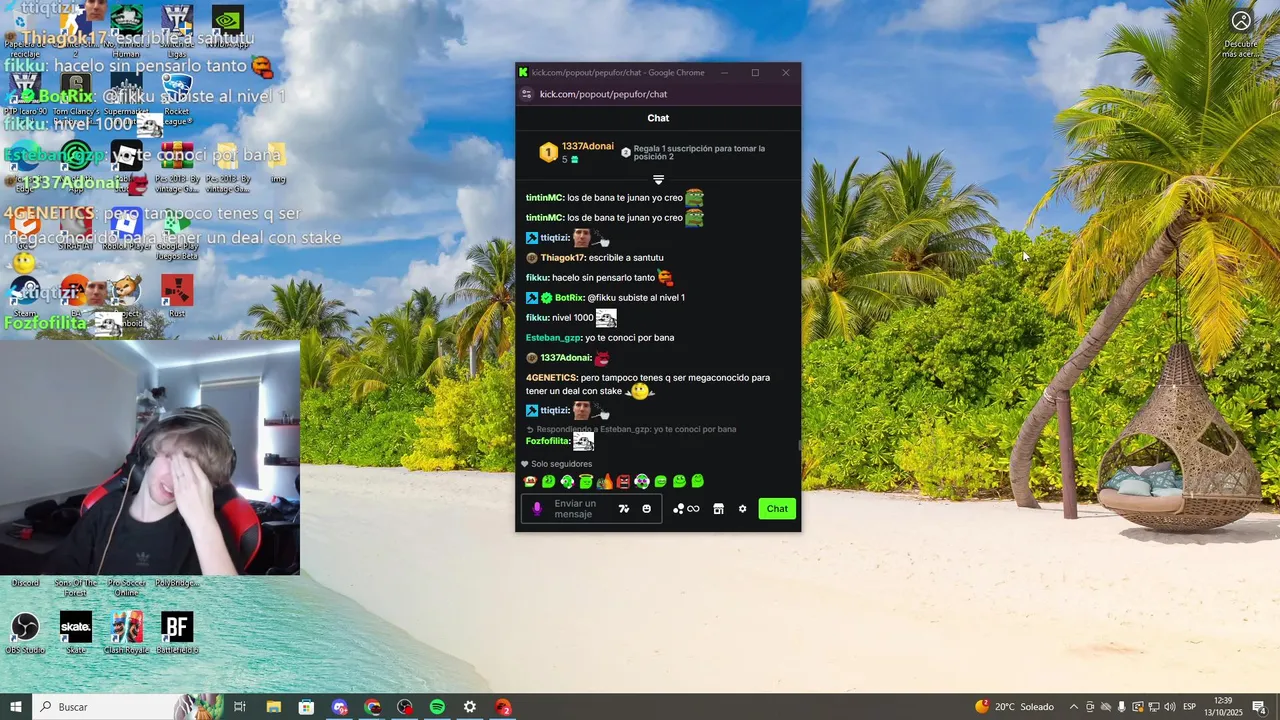
Task: Open chat settings gear in Kick chat
Action: tap(742, 509)
